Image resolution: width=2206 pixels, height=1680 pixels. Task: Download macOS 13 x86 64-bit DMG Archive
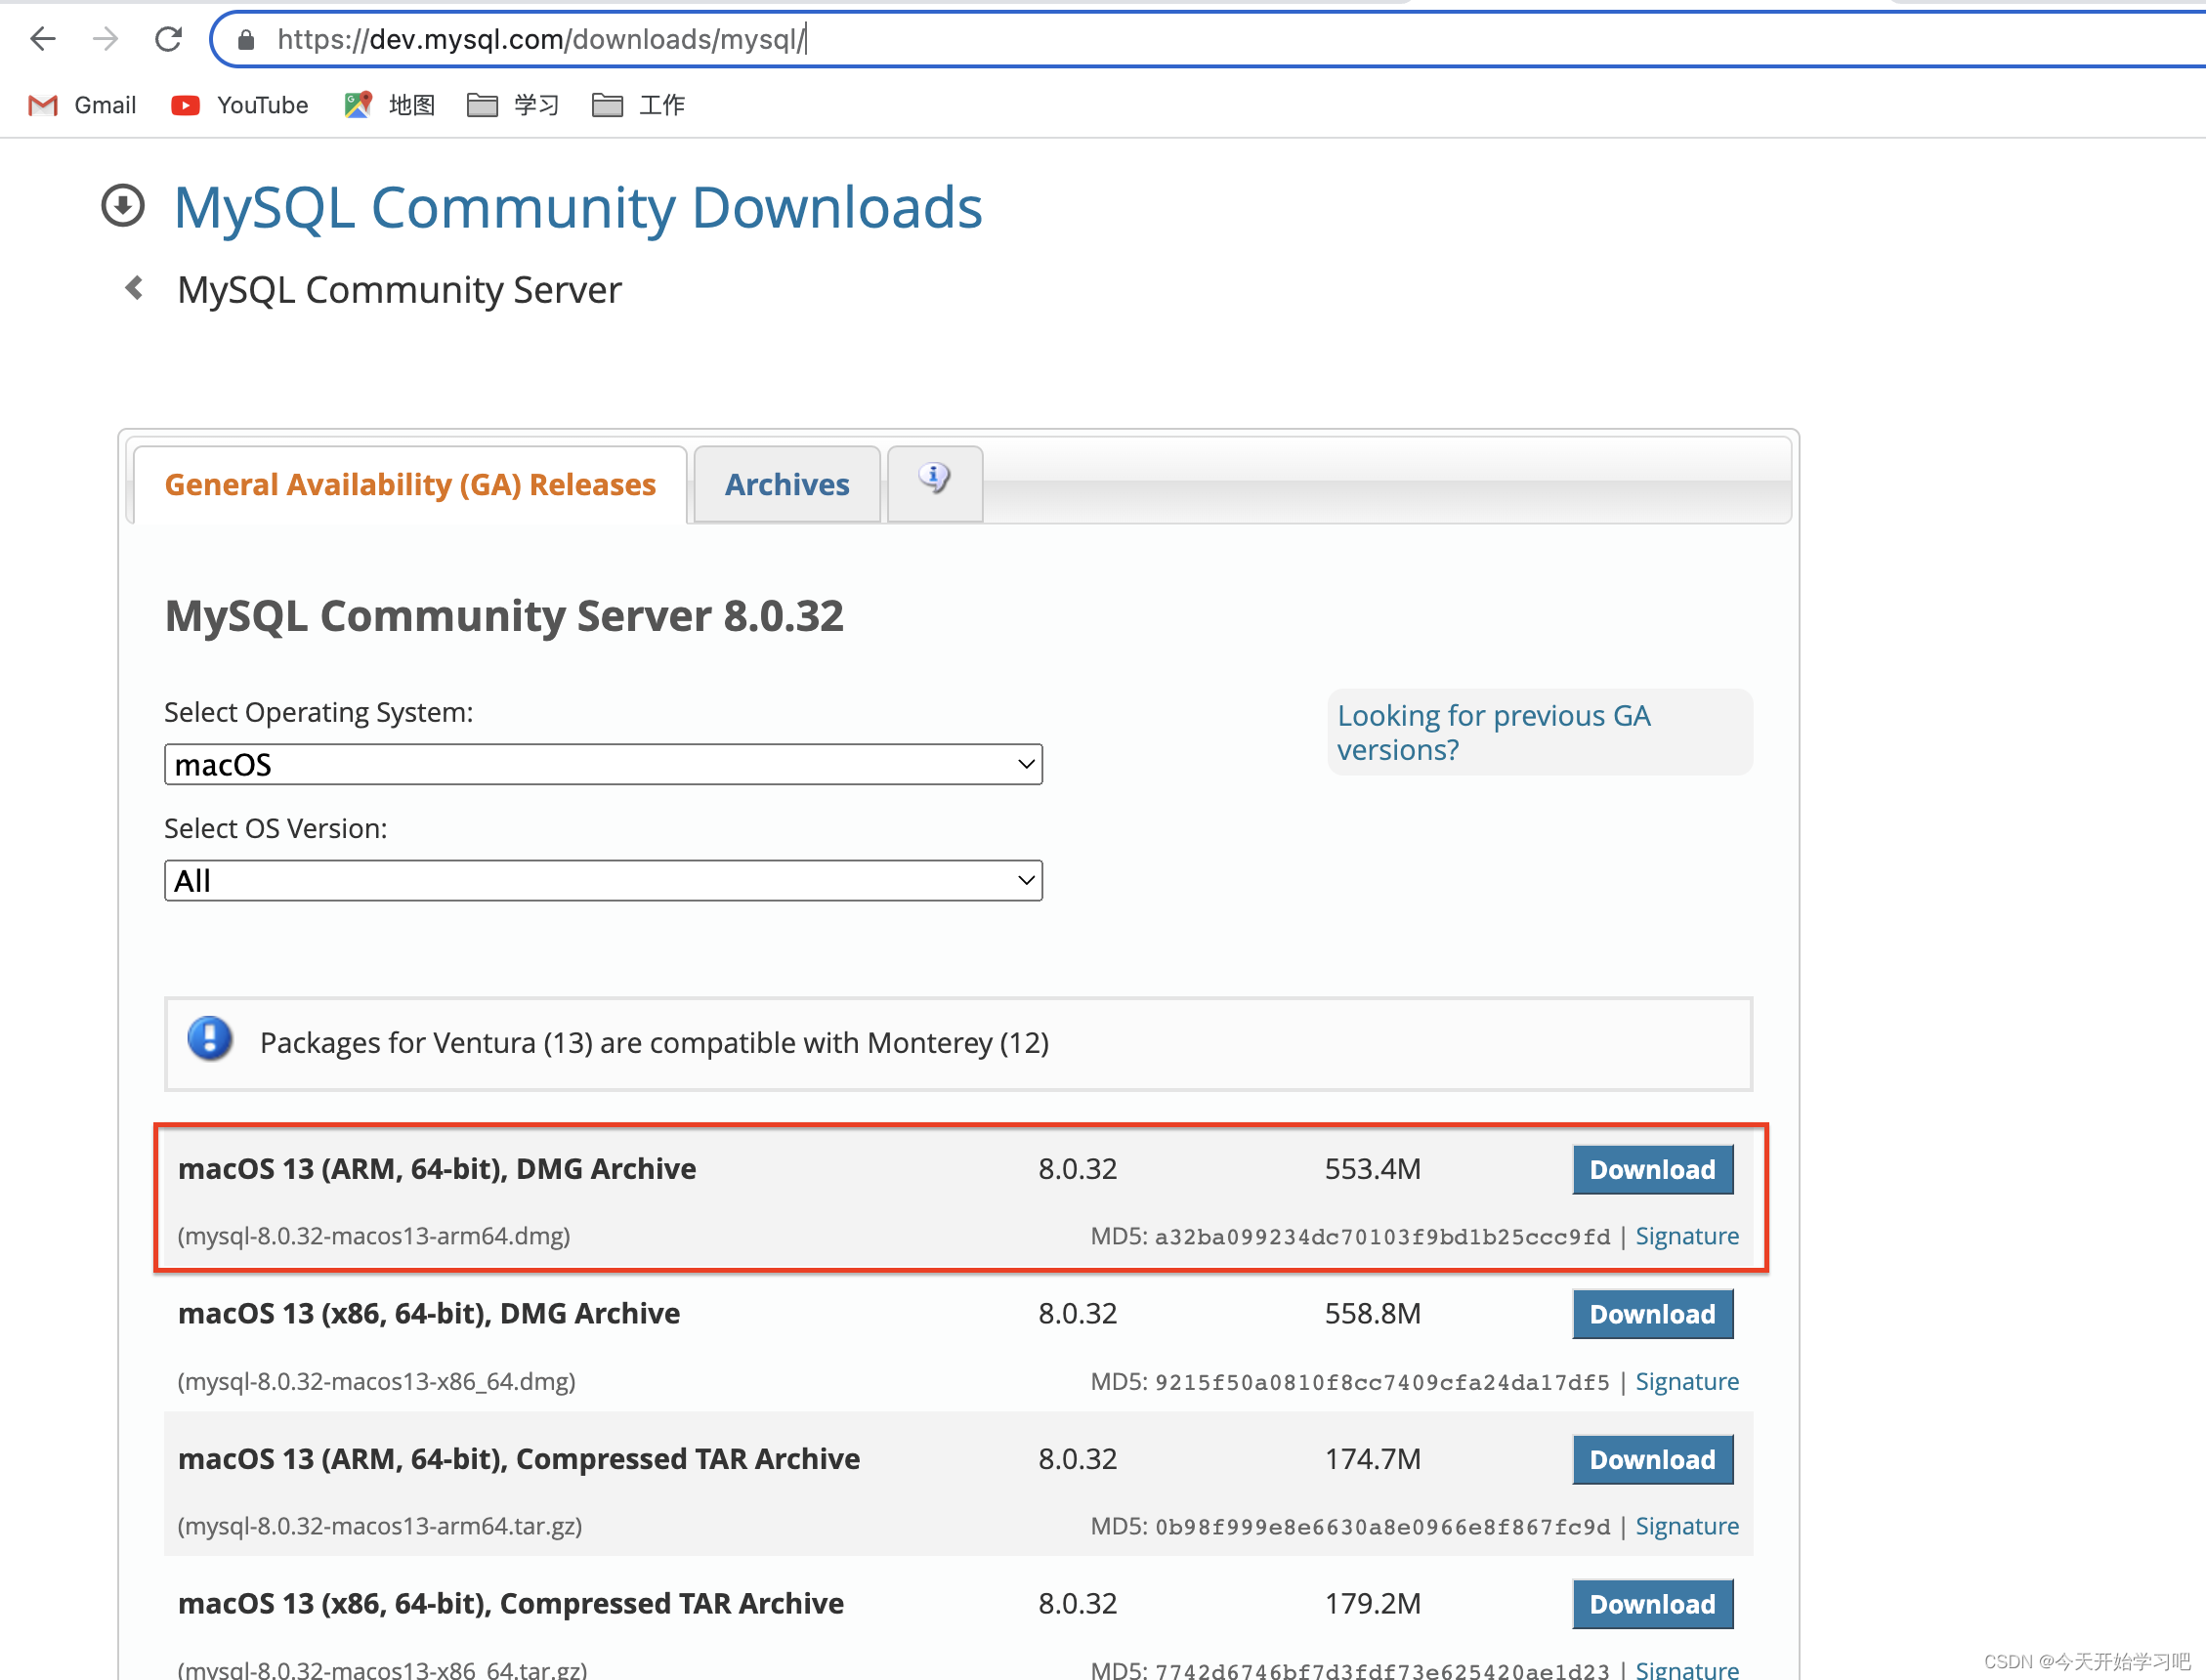(x=1650, y=1313)
